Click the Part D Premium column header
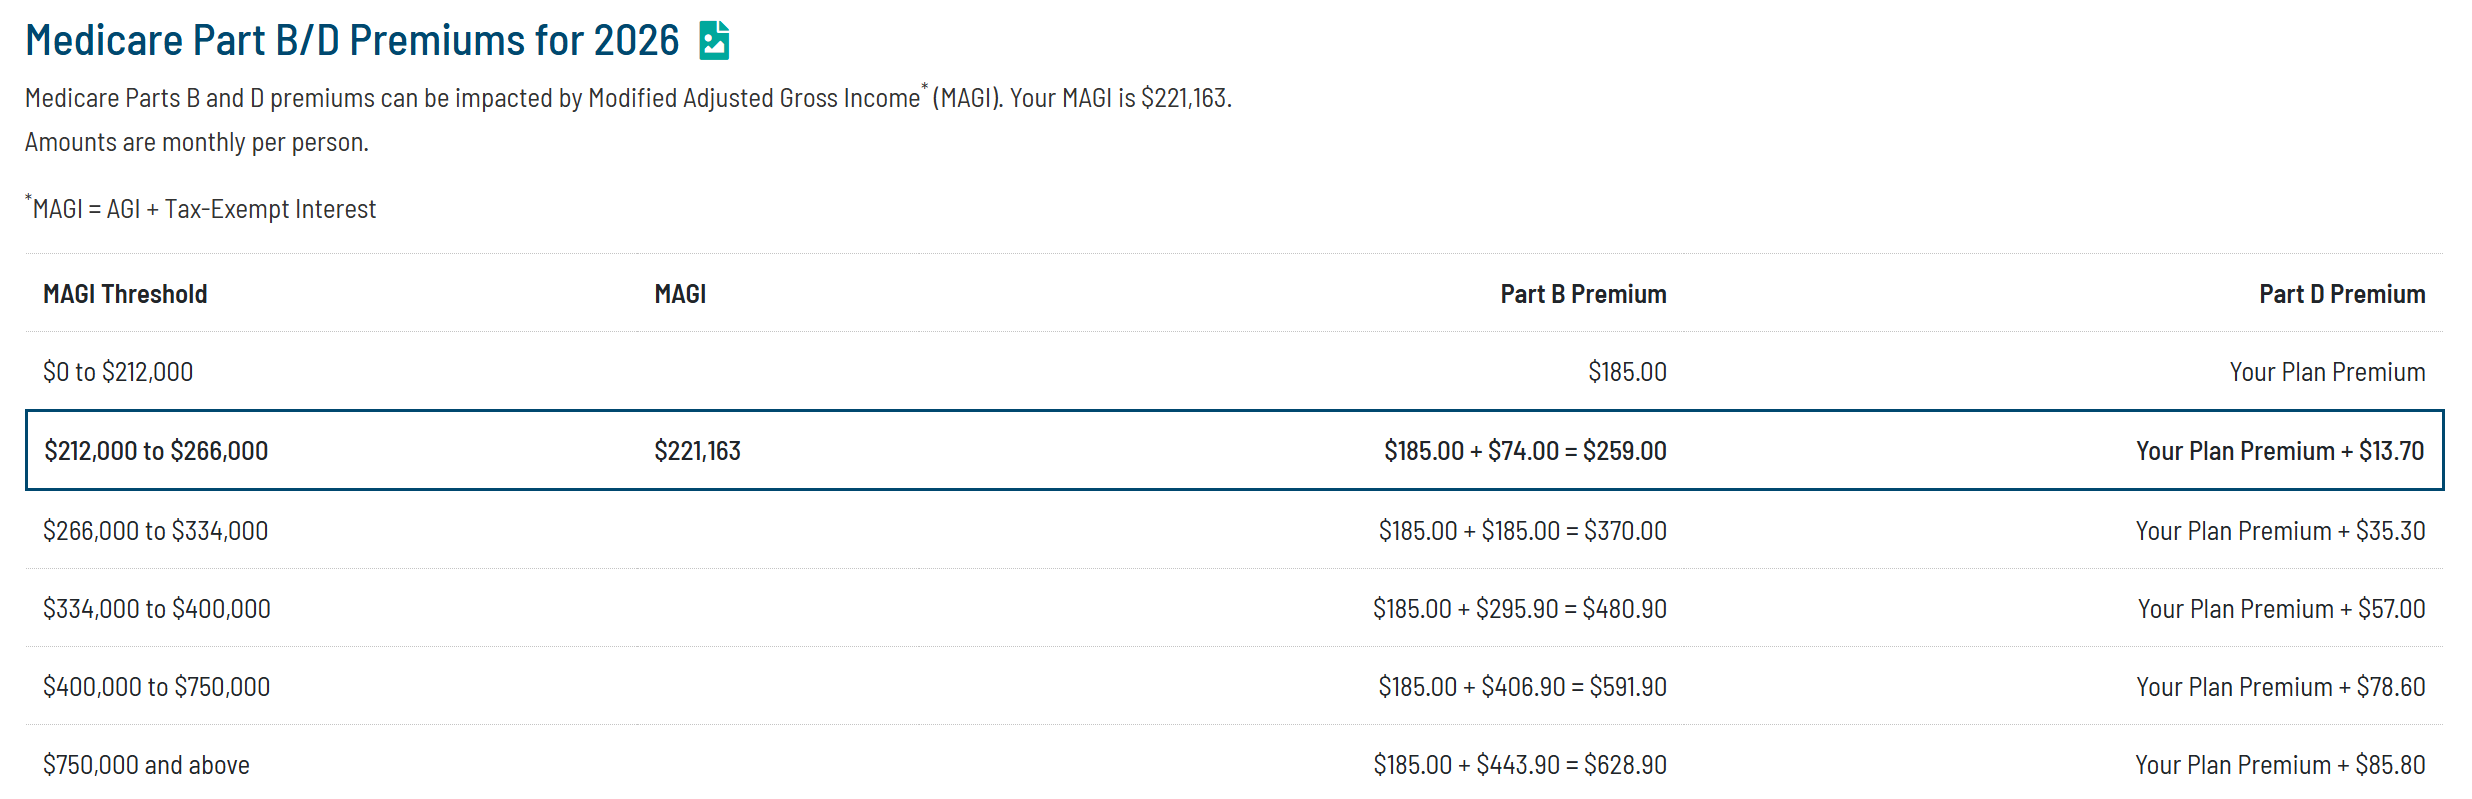 click(x=2342, y=294)
